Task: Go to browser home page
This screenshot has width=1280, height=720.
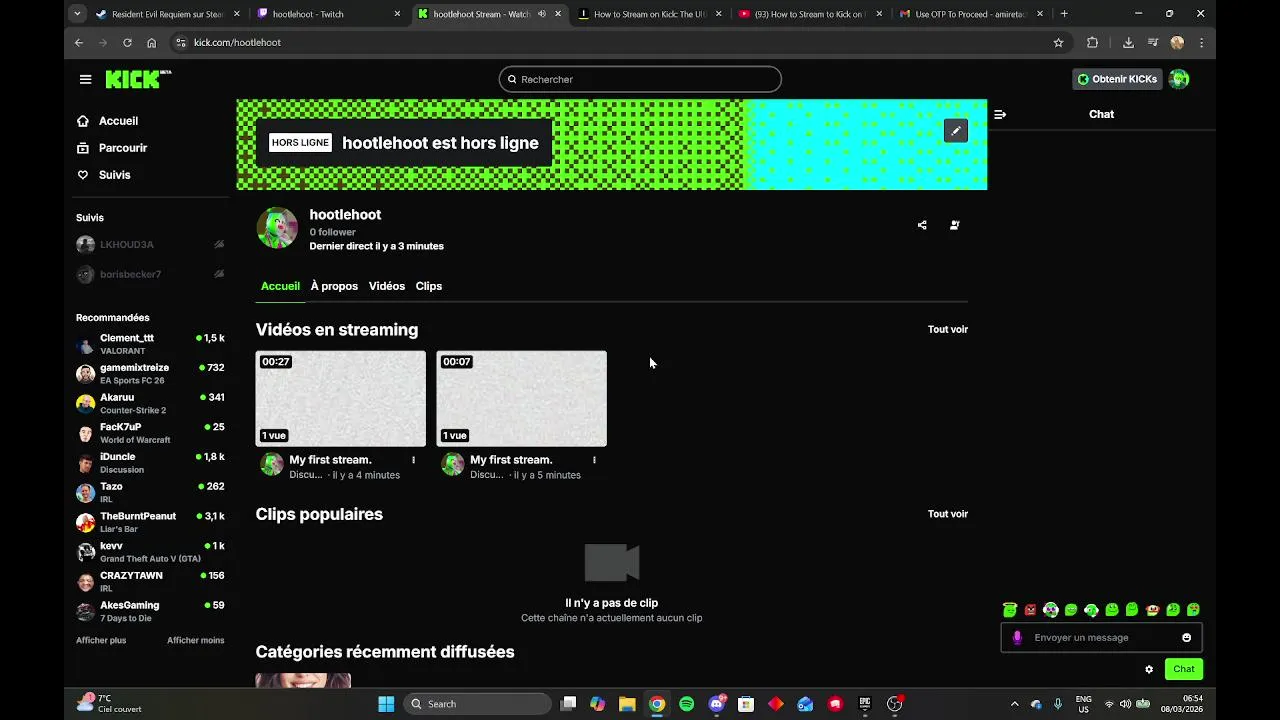Action: [151, 43]
